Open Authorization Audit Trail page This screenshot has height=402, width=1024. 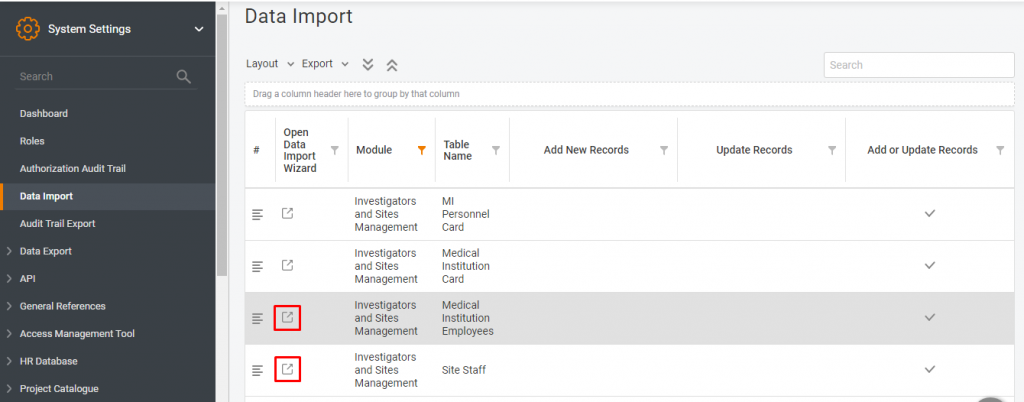click(73, 169)
